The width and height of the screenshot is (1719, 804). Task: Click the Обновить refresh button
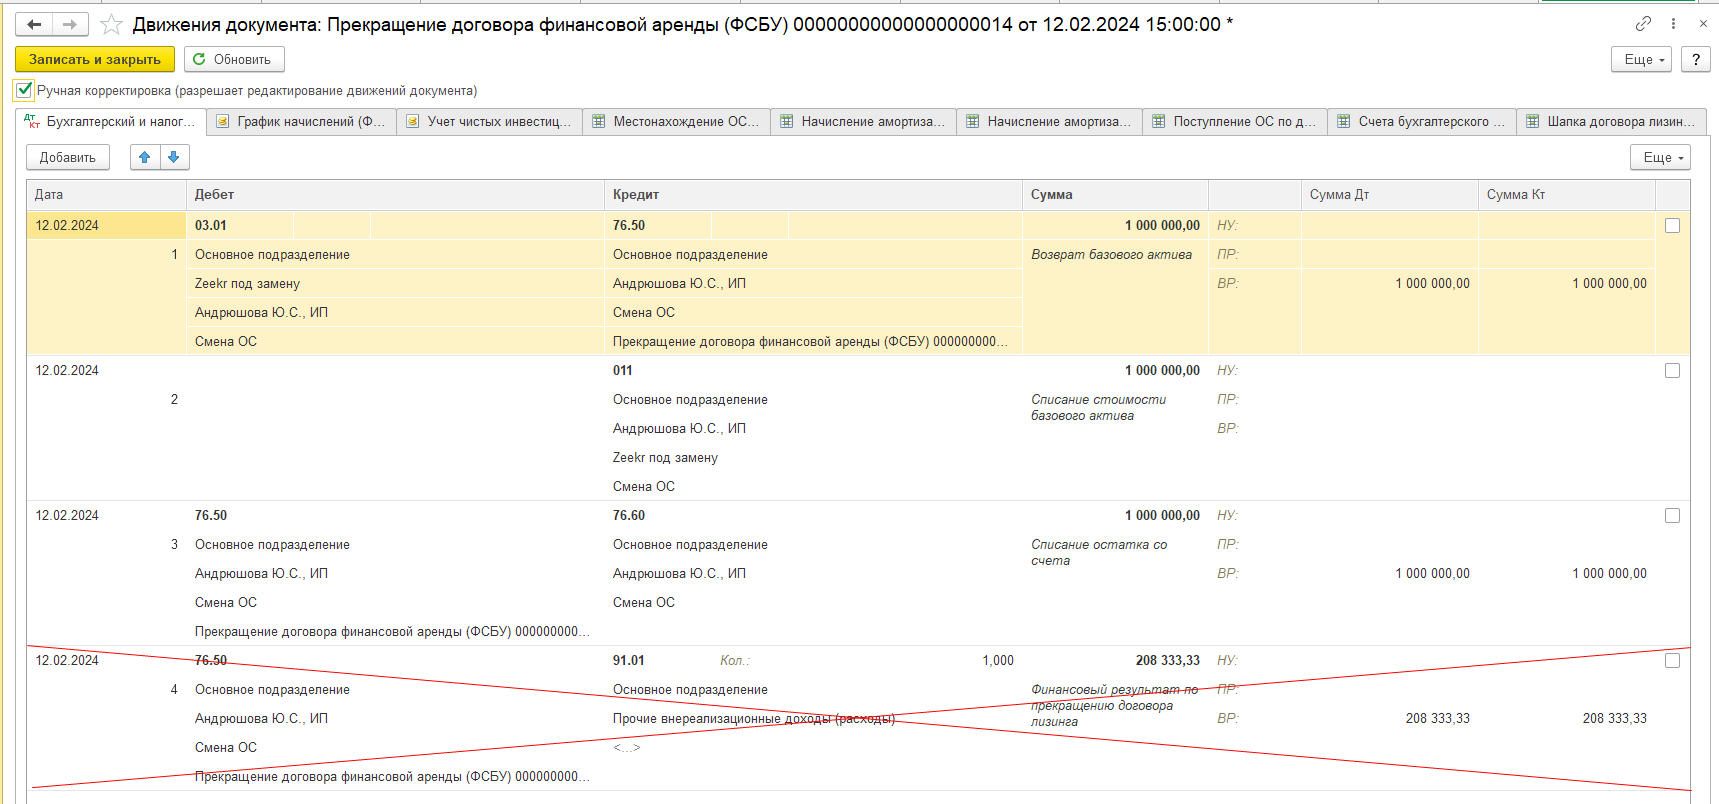click(x=234, y=59)
